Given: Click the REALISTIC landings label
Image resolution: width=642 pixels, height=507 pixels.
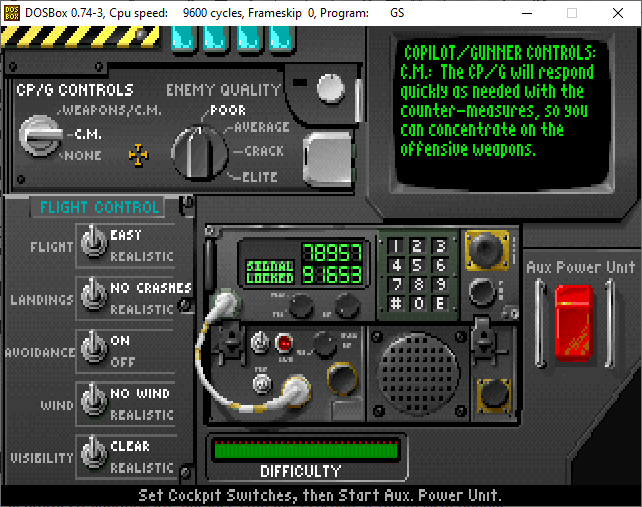Looking at the screenshot, I should coord(142,309).
